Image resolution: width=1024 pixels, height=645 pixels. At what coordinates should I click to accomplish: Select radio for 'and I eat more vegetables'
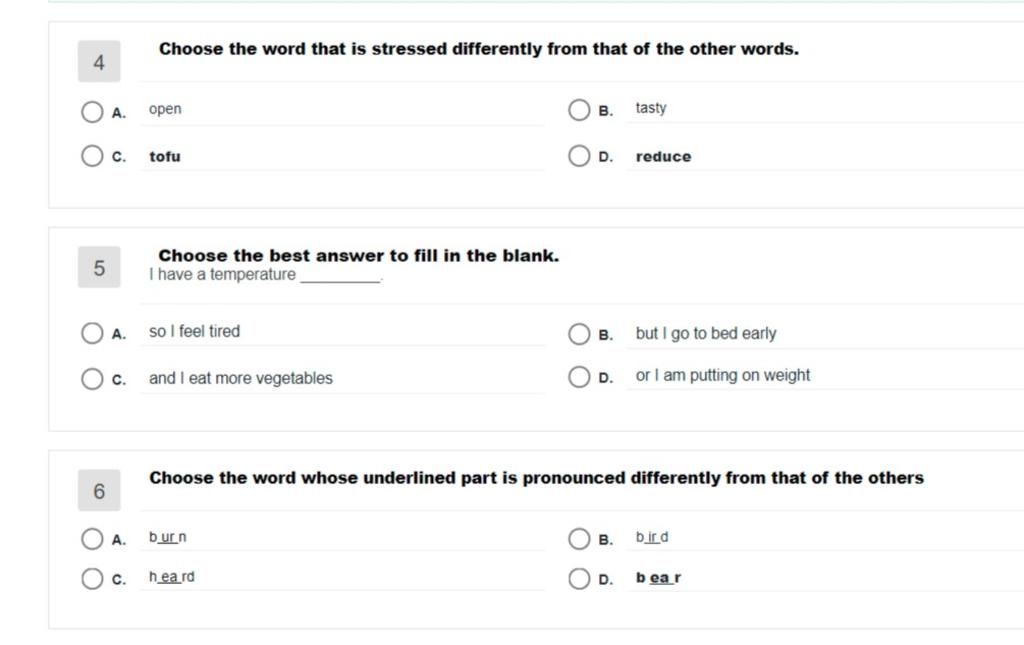(92, 379)
